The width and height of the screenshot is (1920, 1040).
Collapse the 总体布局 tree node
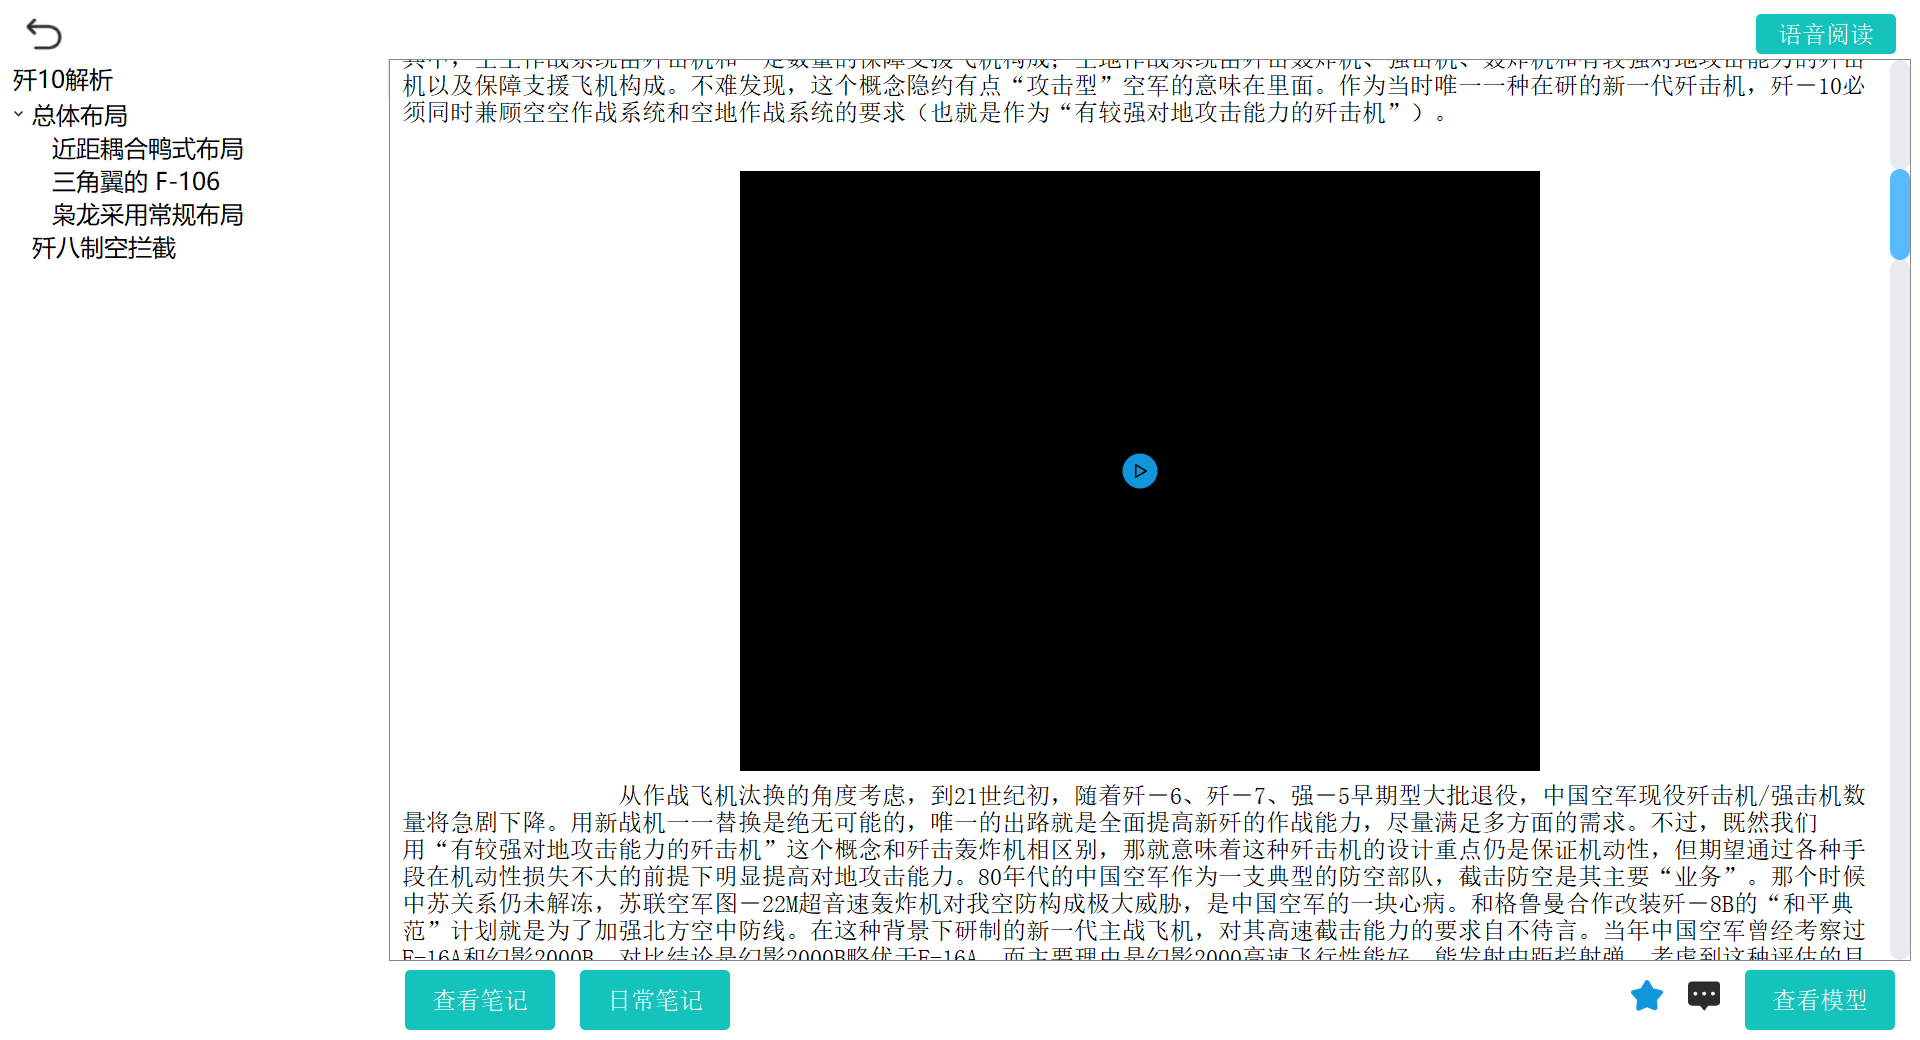[18, 114]
